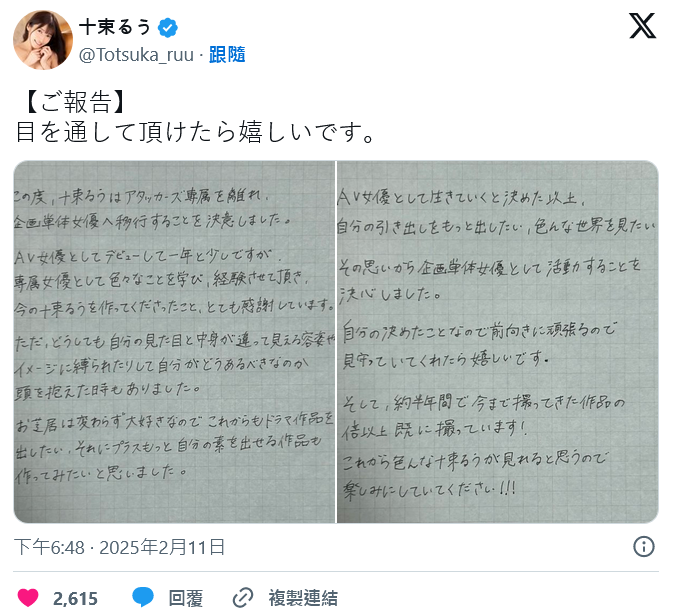676x616 pixels.
Task: Open the right handwritten letter image
Action: click(x=498, y=342)
